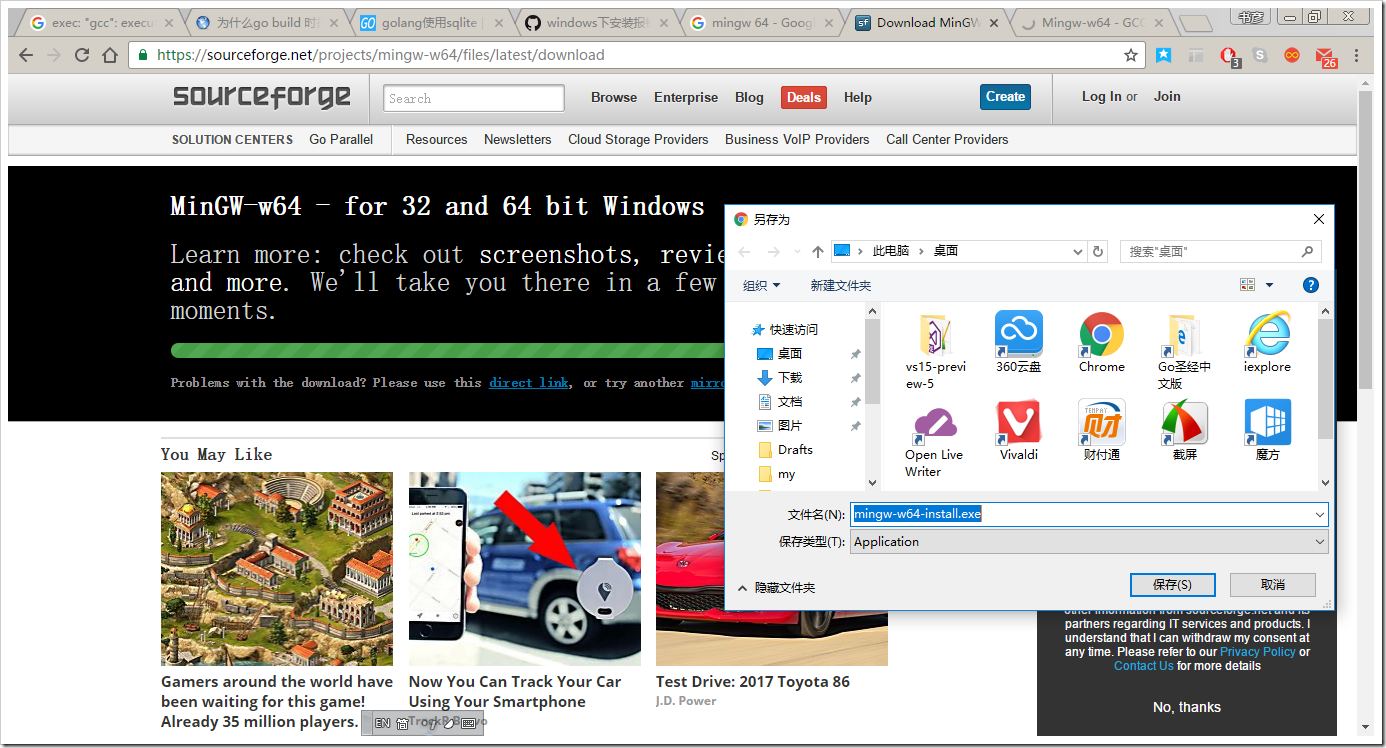Select the Go圣经中文版 folder
Viewport: 1386px width, 748px height.
pos(1185,350)
